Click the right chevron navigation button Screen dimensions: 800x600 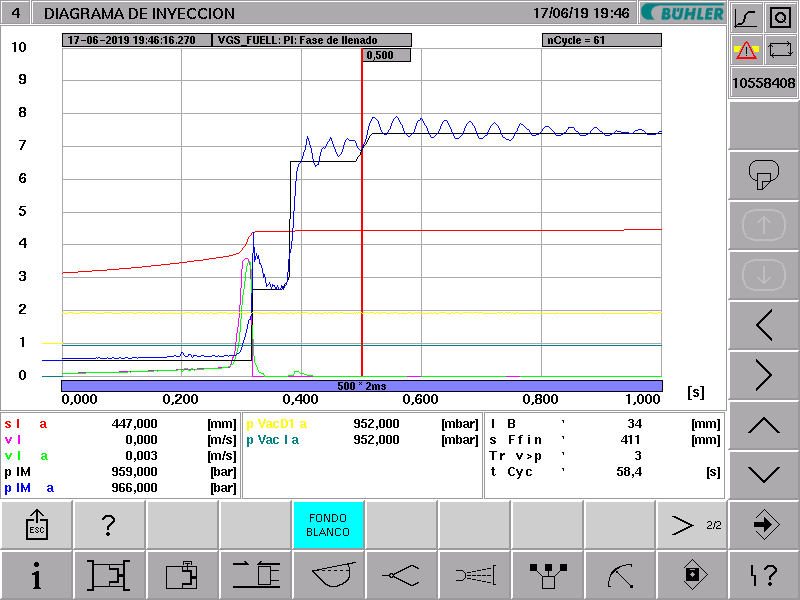click(x=764, y=374)
